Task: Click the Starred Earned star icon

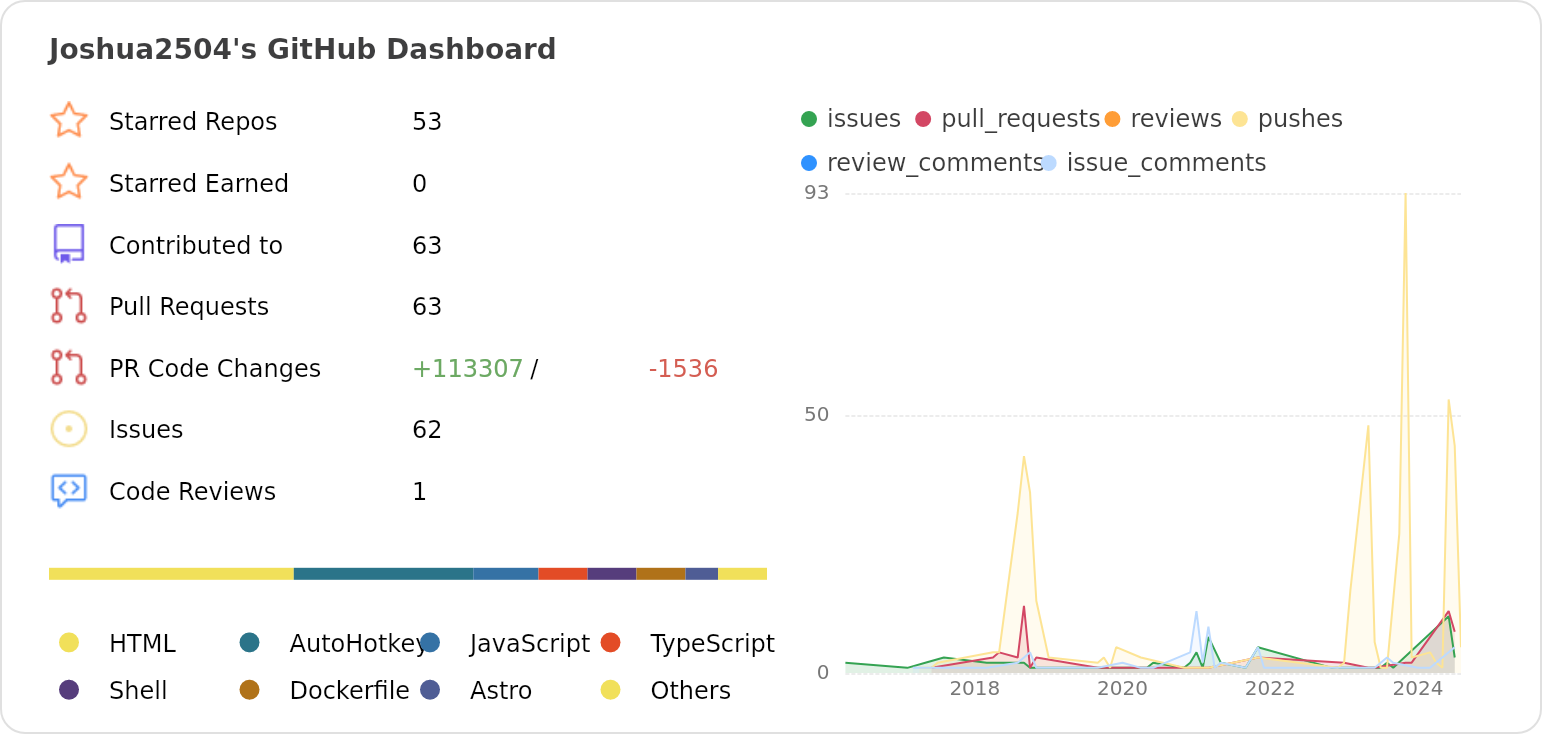Action: (69, 183)
